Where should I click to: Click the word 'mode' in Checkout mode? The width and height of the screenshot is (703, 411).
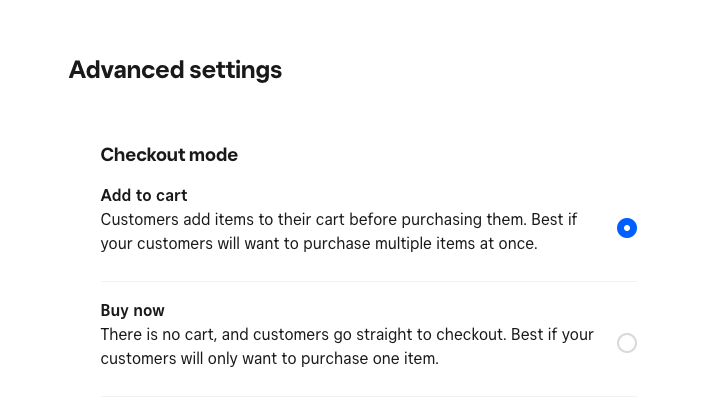coord(216,155)
